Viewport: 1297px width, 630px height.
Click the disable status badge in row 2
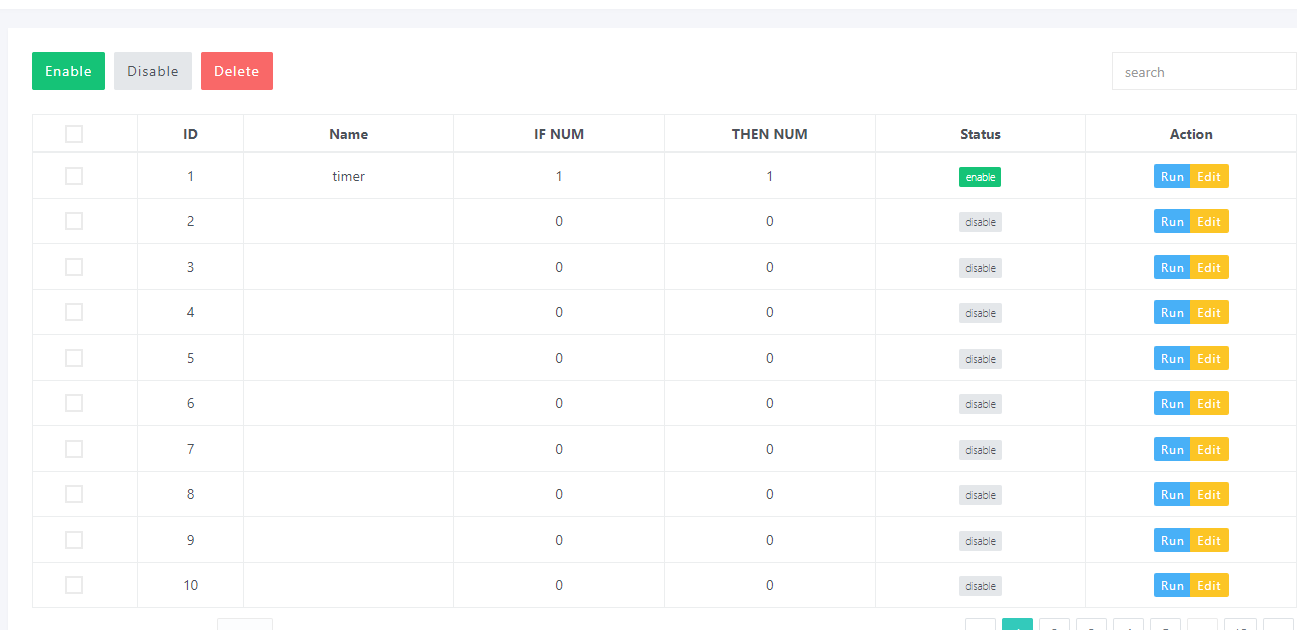[x=980, y=223]
